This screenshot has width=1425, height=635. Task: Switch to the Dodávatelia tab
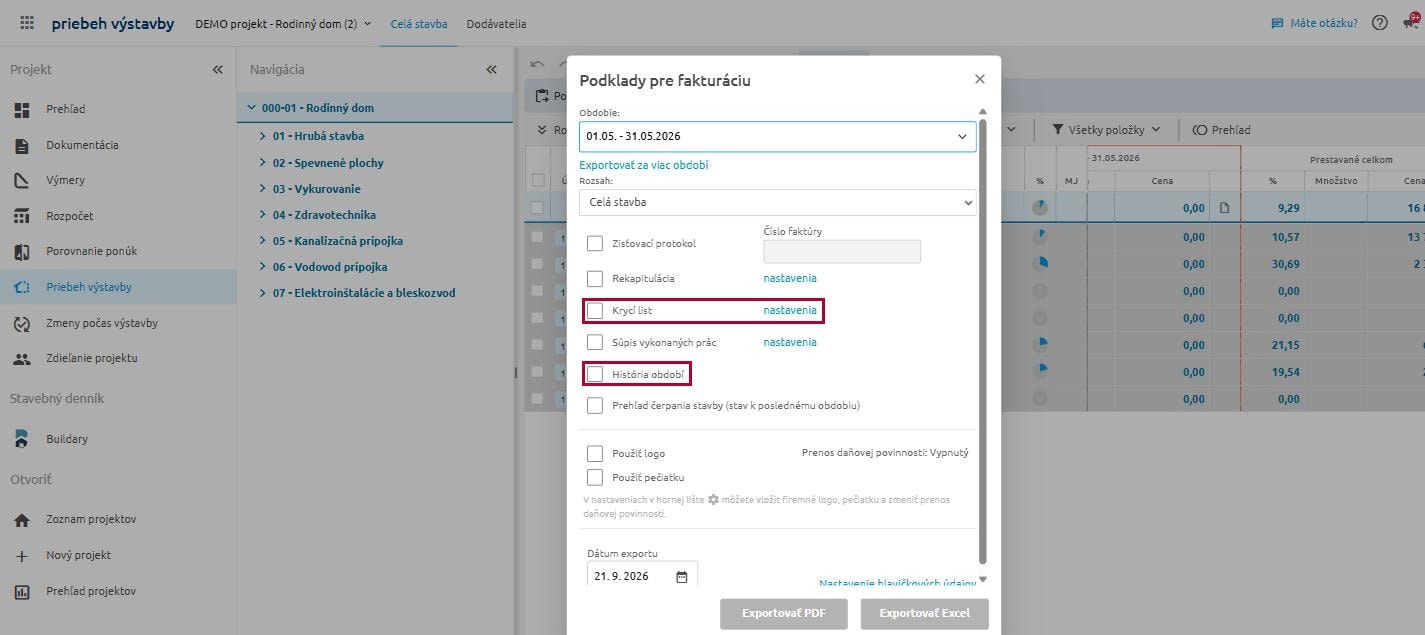click(496, 23)
